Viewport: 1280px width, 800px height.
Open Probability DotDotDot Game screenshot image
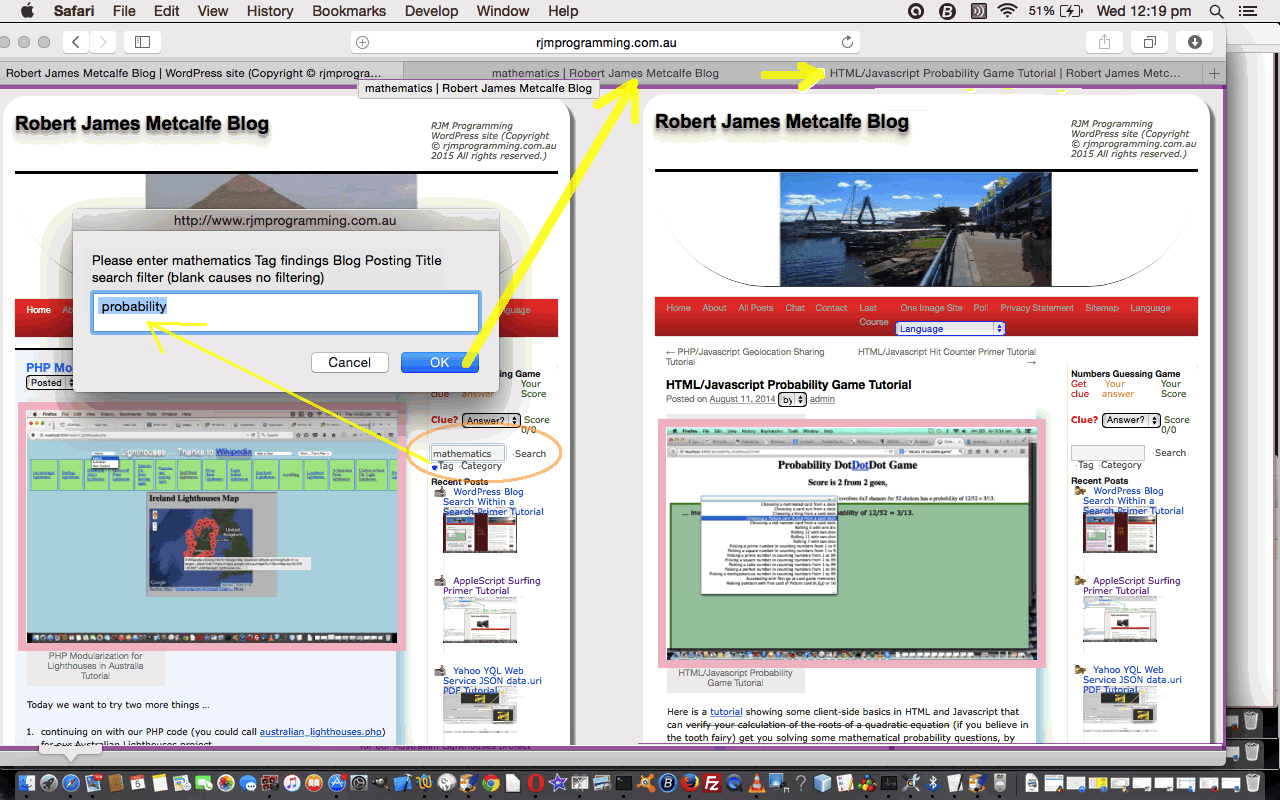click(x=851, y=543)
